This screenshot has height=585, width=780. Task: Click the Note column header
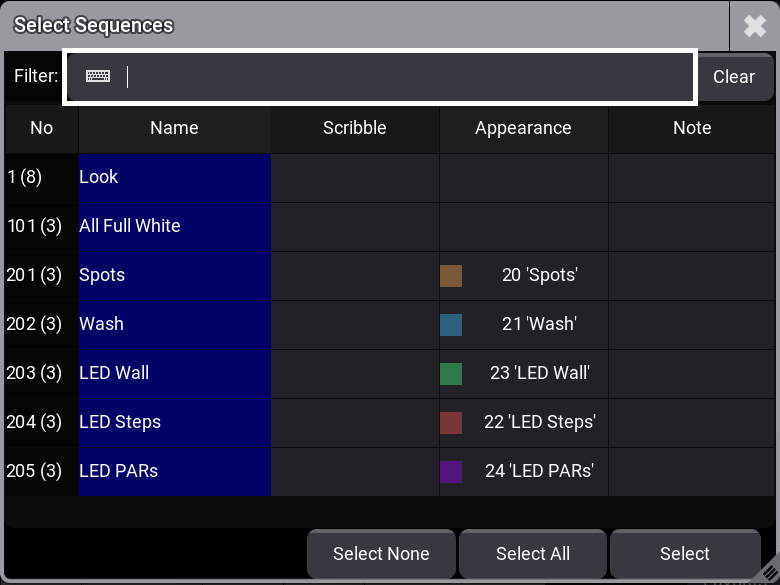(x=691, y=128)
